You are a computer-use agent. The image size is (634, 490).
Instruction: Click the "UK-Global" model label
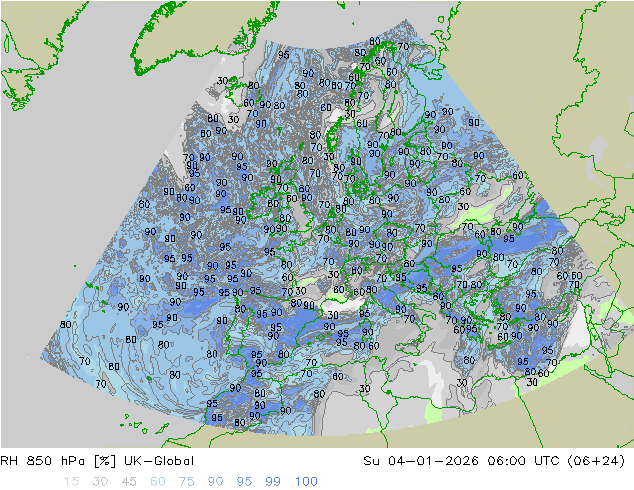(159, 461)
